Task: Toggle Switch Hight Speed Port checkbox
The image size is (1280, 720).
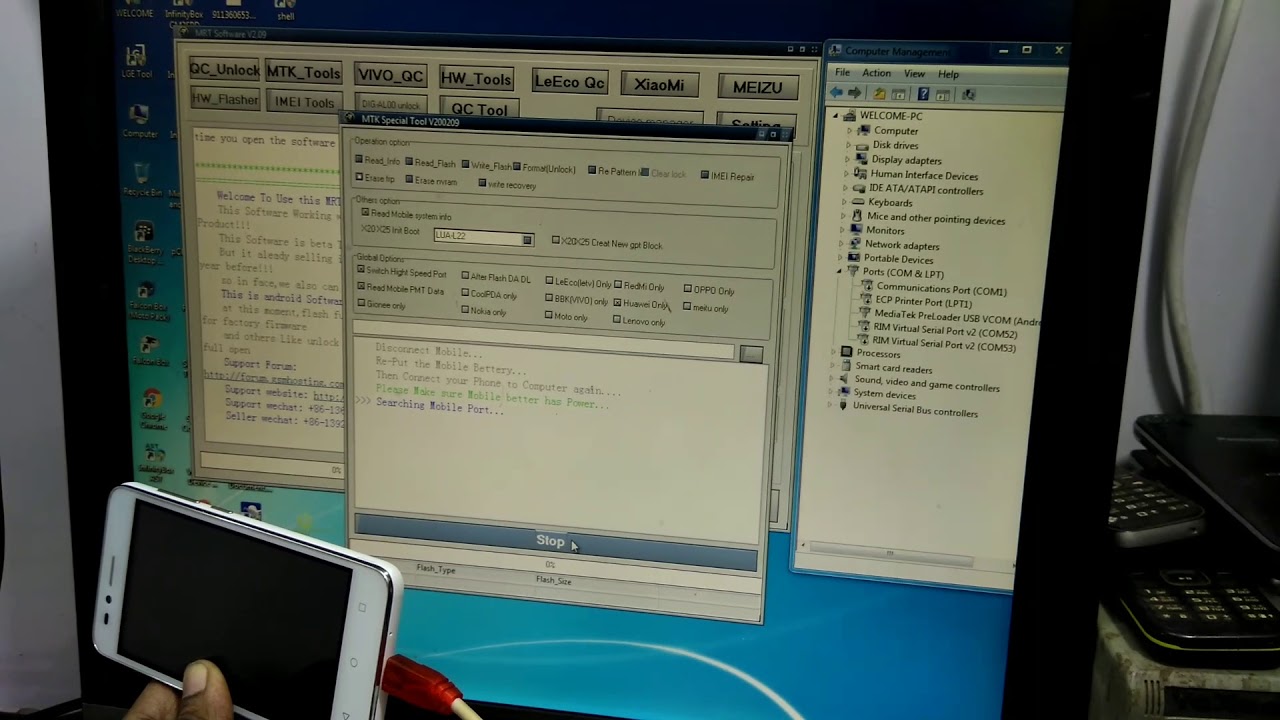Action: [362, 271]
